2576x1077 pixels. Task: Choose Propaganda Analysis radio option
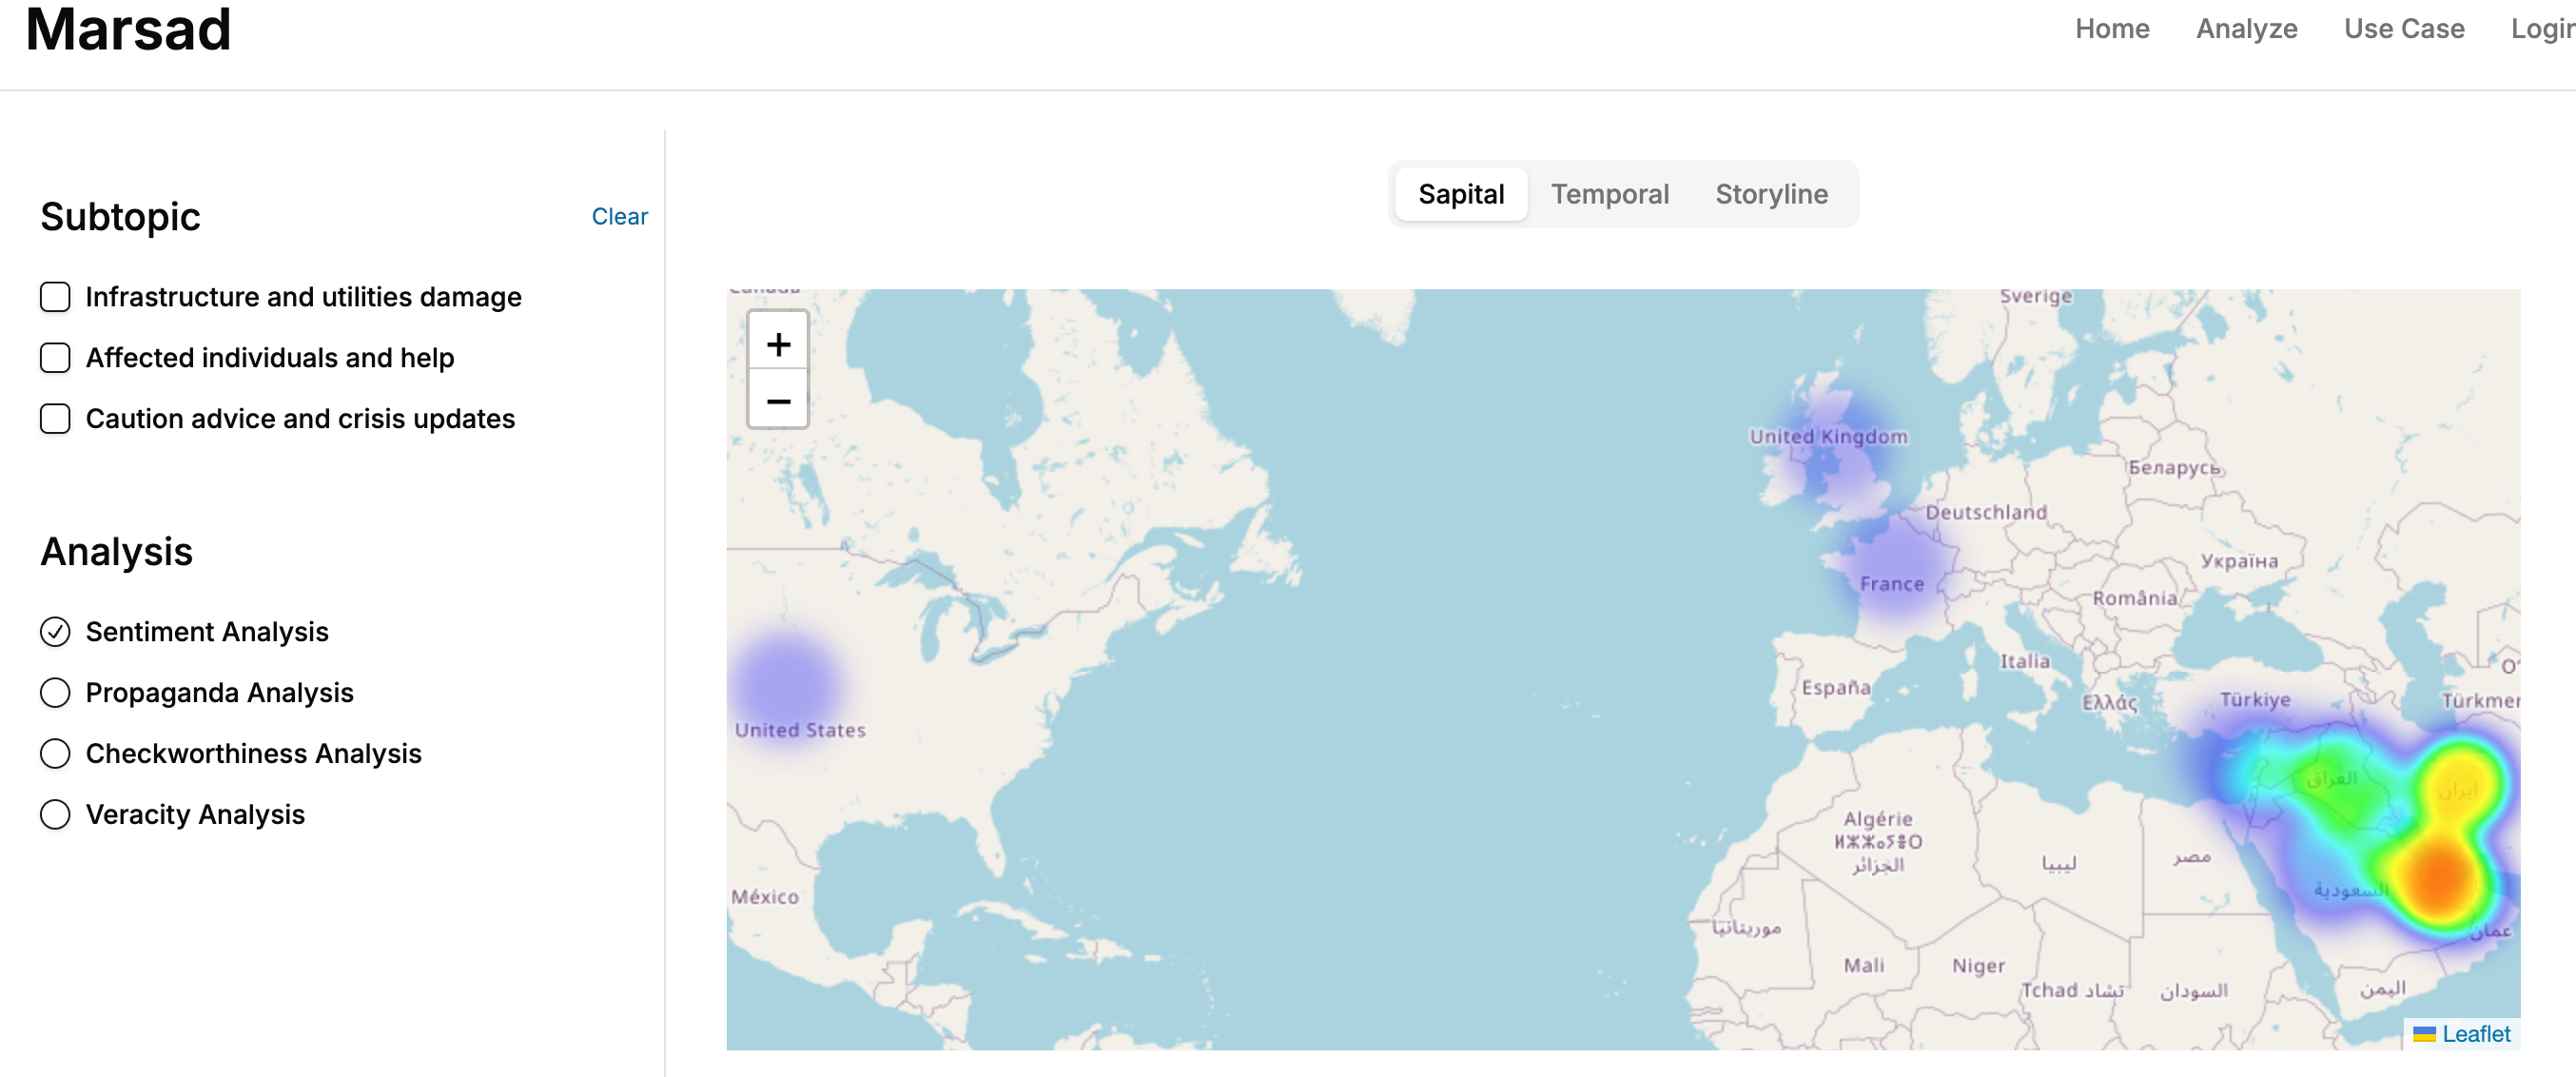click(x=55, y=693)
